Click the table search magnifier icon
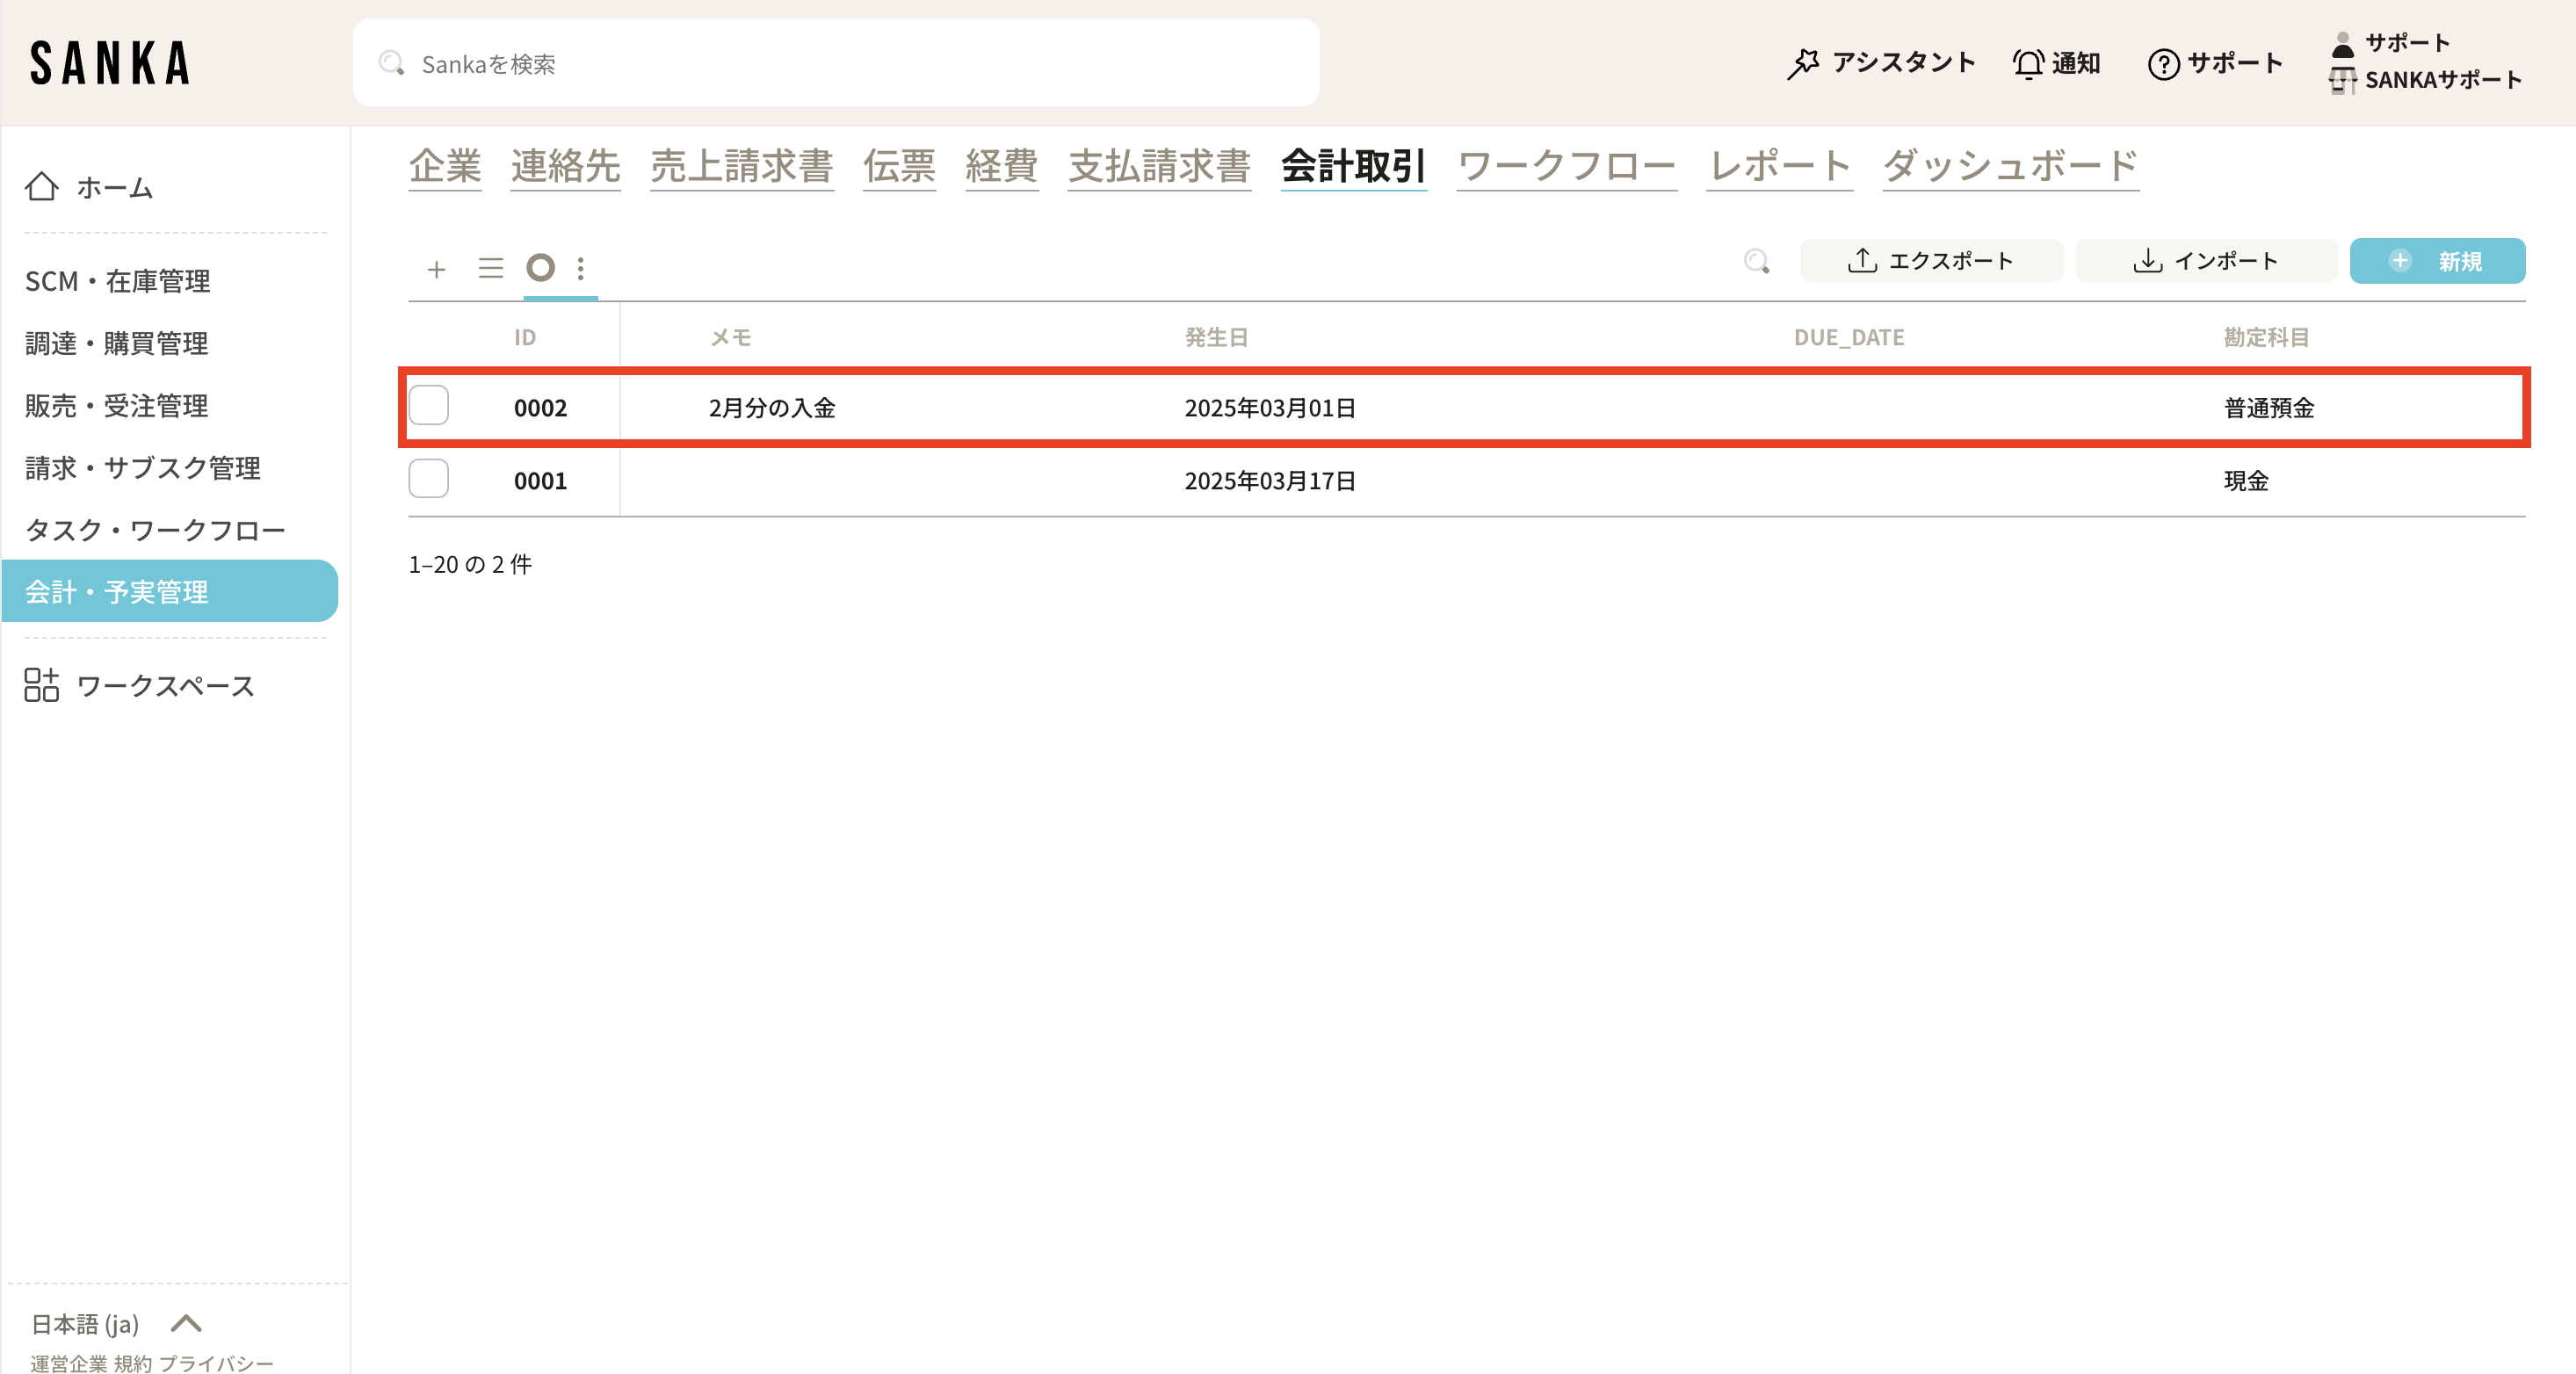The height and width of the screenshot is (1374, 2576). (x=1756, y=261)
